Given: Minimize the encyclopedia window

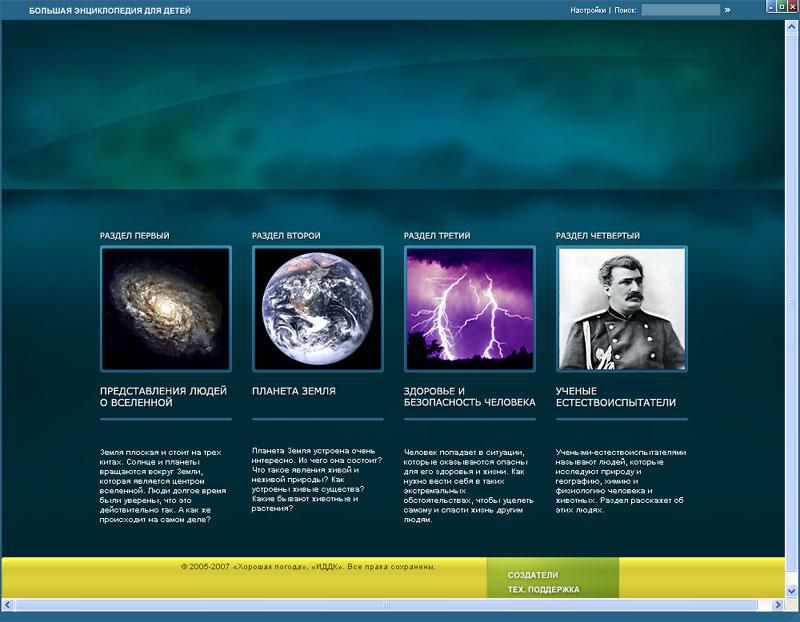Looking at the screenshot, I should coord(768,9).
